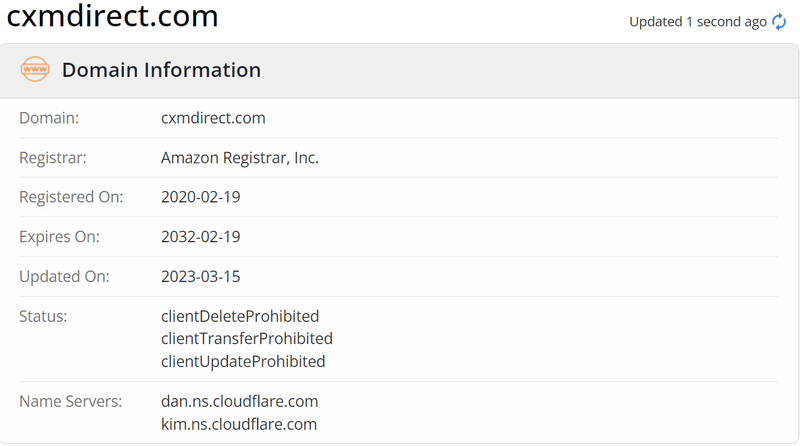Click updated date 2023-03-15

pyautogui.click(x=201, y=277)
